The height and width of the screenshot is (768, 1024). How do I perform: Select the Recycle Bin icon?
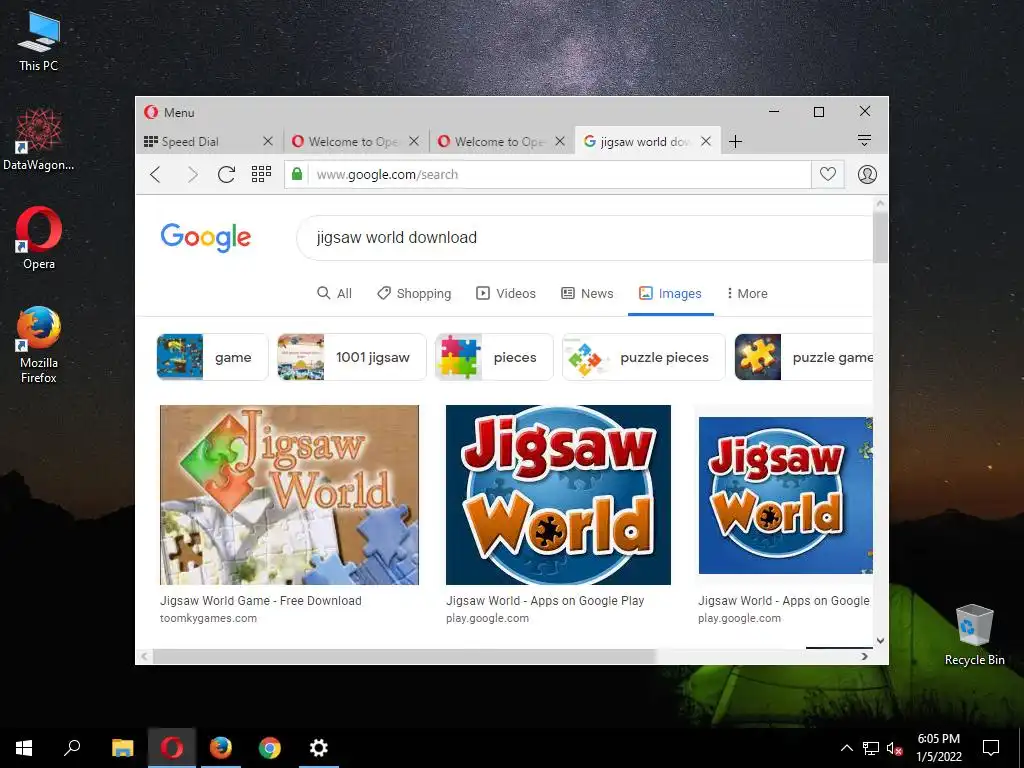click(x=974, y=635)
